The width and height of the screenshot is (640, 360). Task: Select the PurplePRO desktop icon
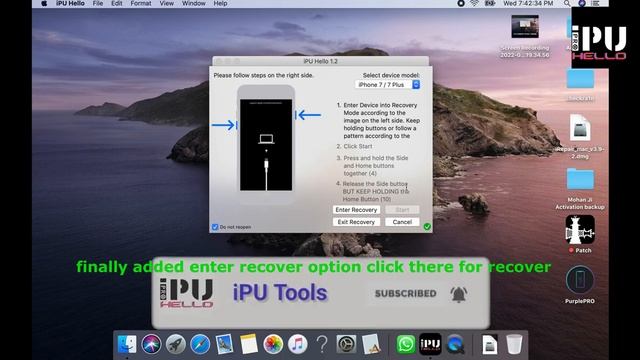[x=580, y=280]
